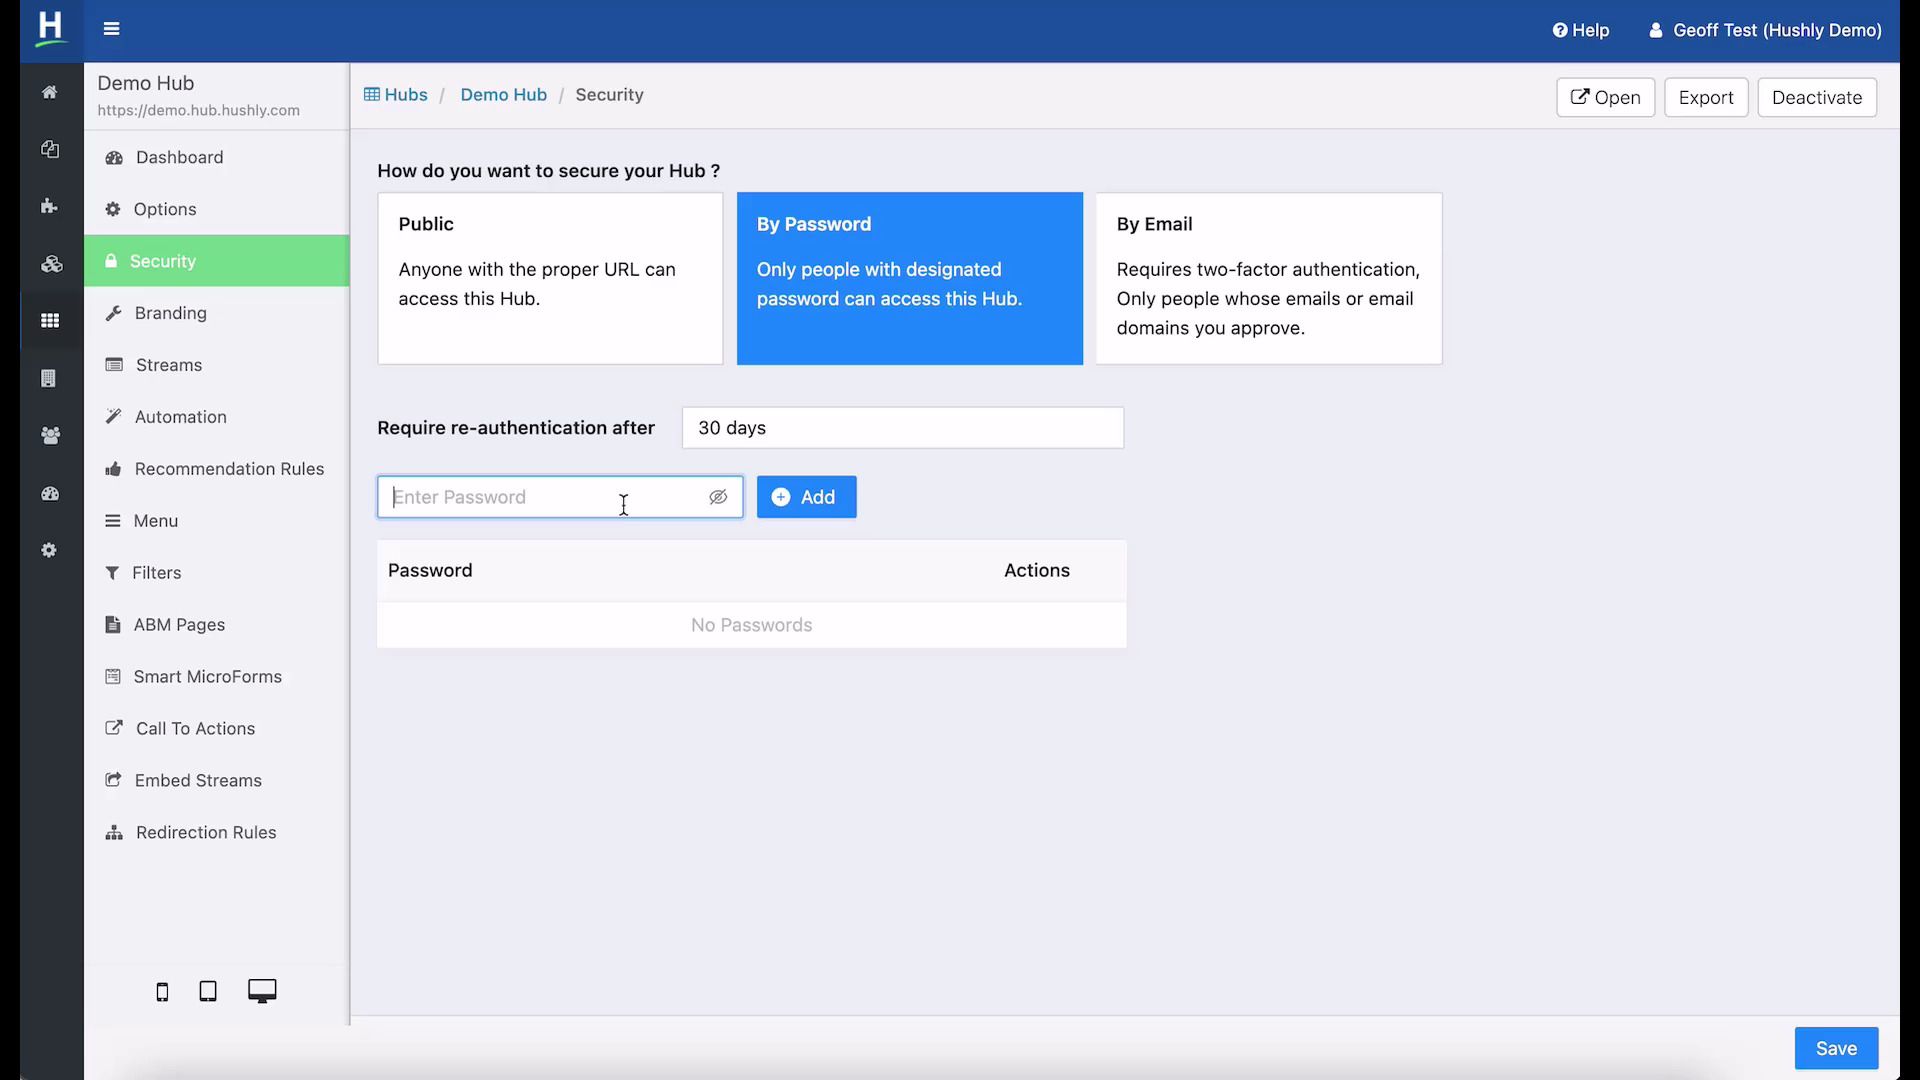Open the home icon in left rail
1920x1080 pixels.
pos(50,92)
